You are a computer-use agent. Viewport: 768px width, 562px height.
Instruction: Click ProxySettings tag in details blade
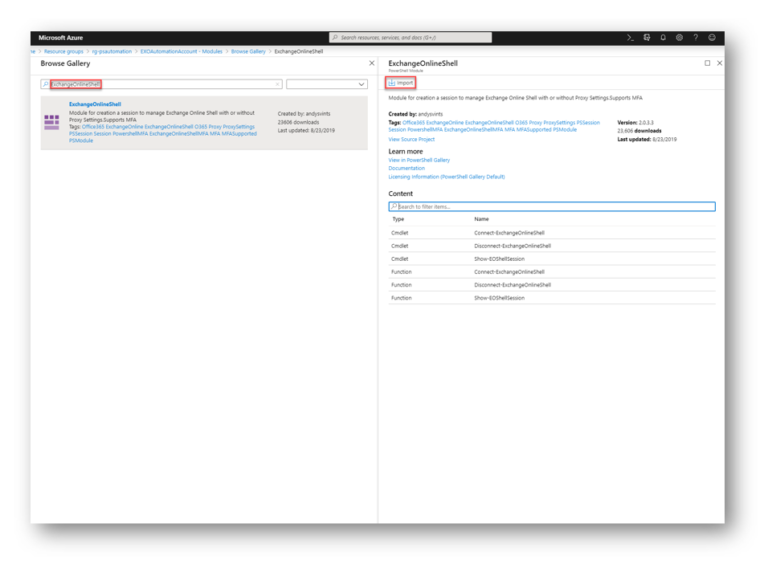559,123
